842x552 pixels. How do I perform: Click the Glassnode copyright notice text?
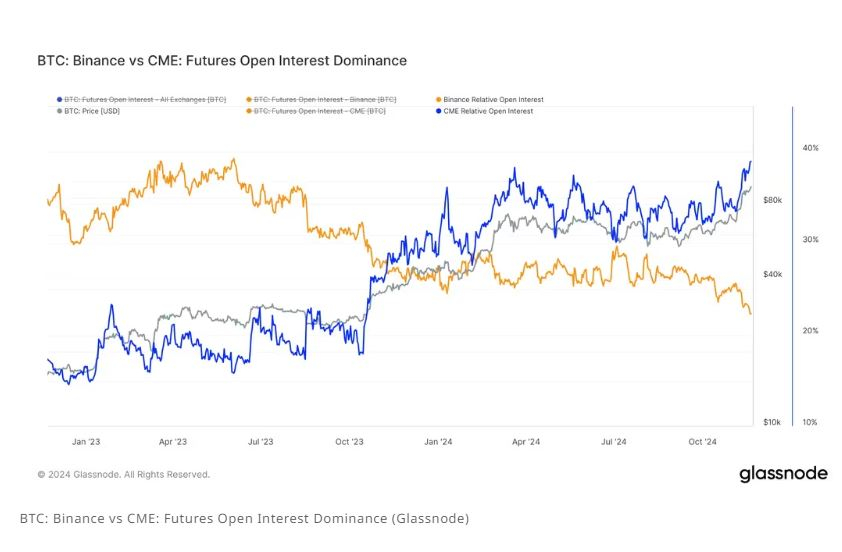[x=124, y=474]
